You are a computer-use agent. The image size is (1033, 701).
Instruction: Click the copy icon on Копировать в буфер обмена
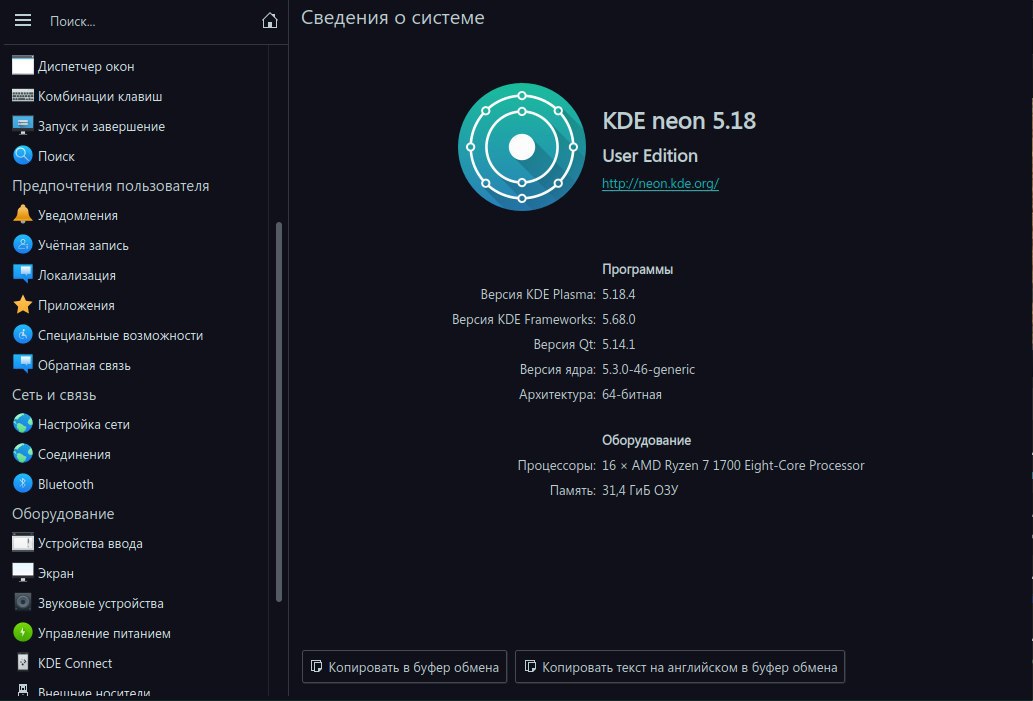[316, 667]
